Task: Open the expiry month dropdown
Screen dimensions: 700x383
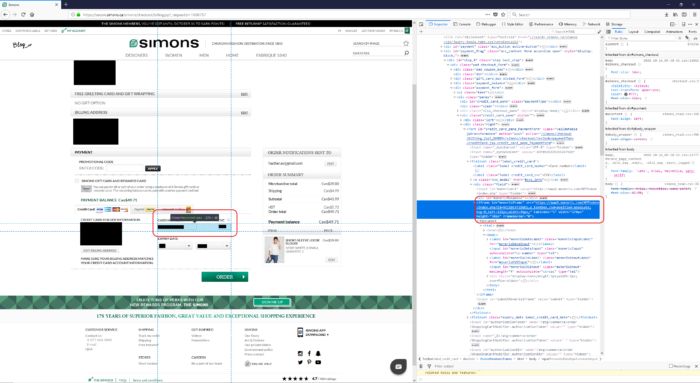Action: (175, 246)
